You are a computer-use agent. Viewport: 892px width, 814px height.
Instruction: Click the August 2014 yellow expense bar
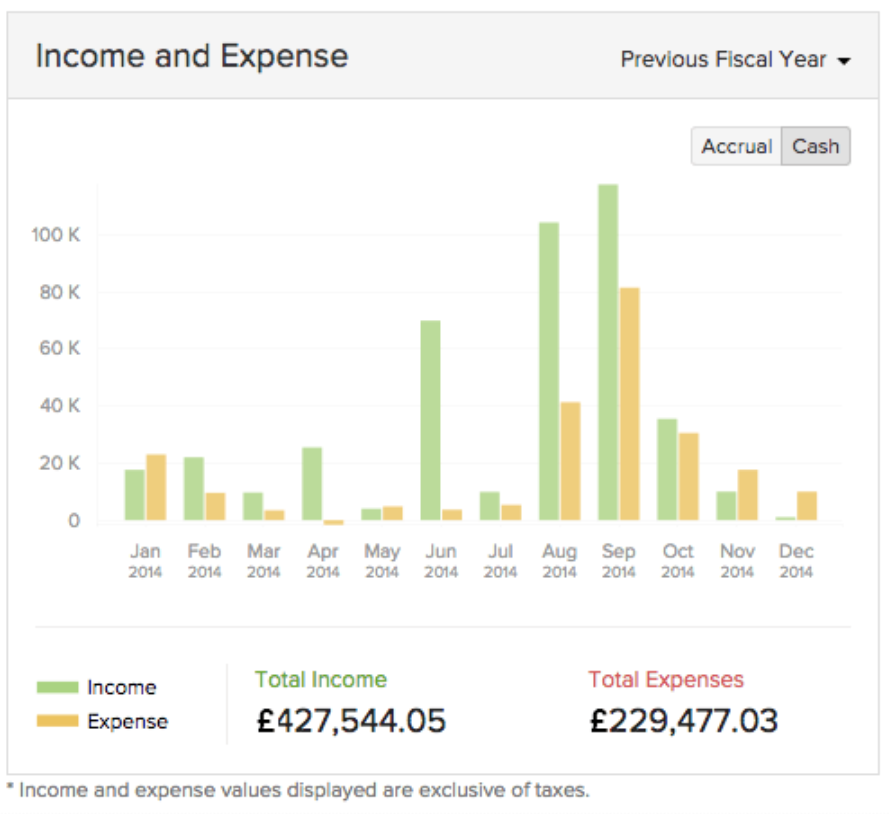click(570, 461)
